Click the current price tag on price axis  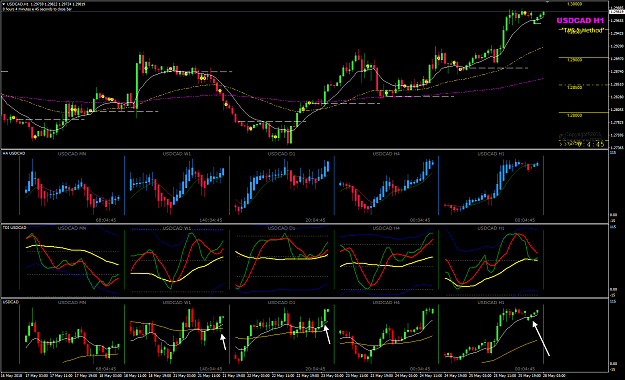617,12
